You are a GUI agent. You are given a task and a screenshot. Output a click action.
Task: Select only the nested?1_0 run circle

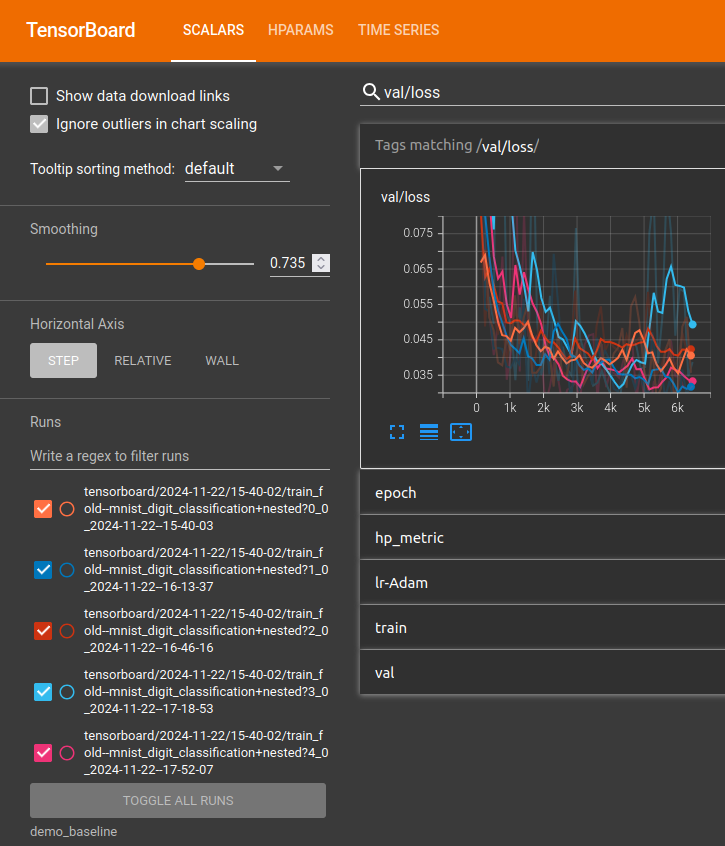(x=67, y=570)
